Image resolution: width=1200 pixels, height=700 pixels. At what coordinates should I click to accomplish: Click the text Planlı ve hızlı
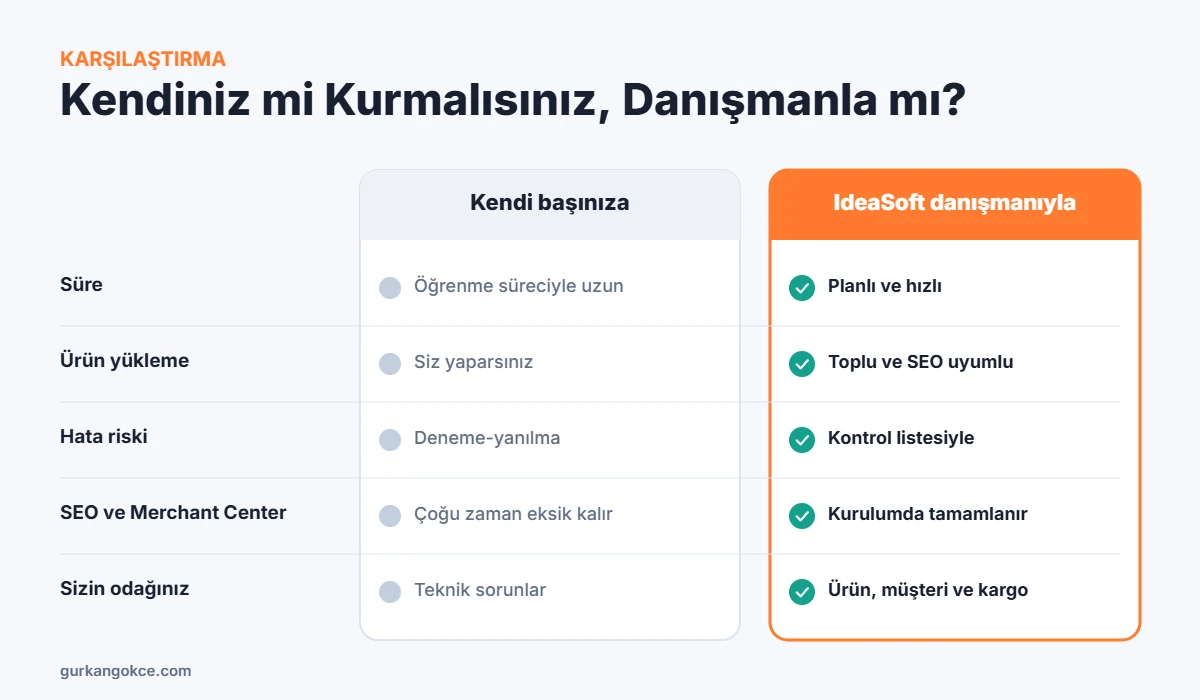tap(885, 287)
